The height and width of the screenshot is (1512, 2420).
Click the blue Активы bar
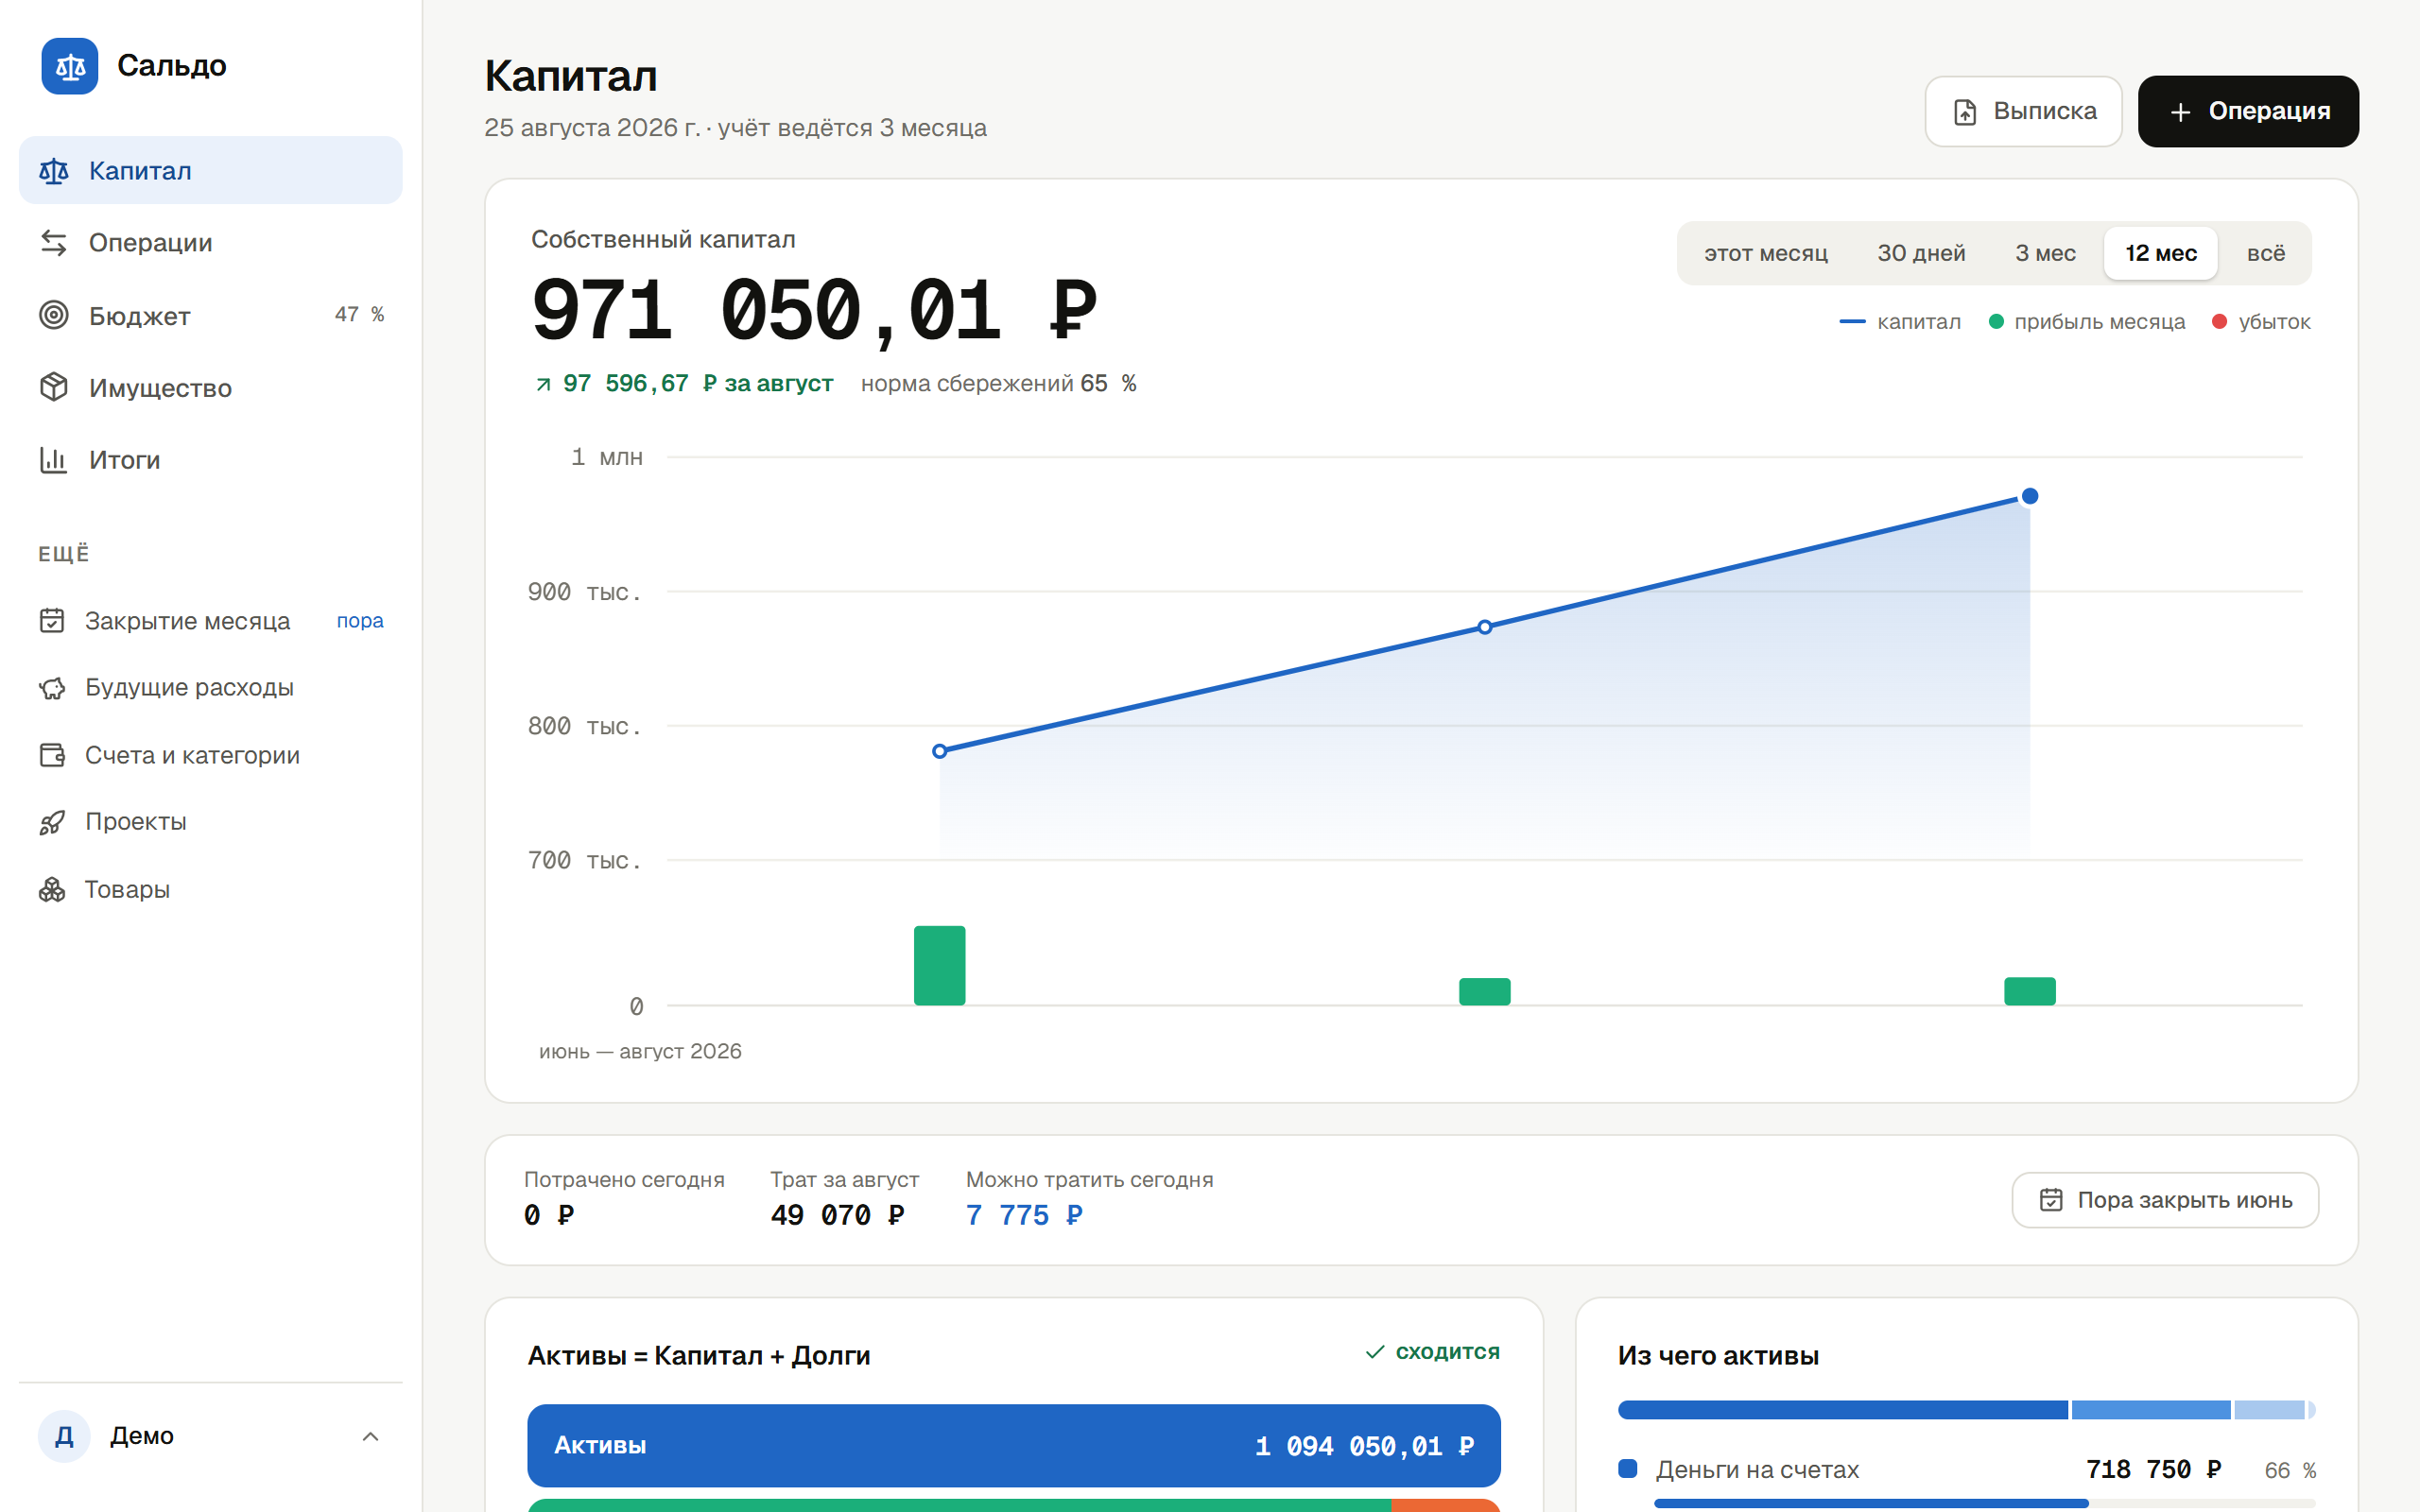click(x=1013, y=1445)
